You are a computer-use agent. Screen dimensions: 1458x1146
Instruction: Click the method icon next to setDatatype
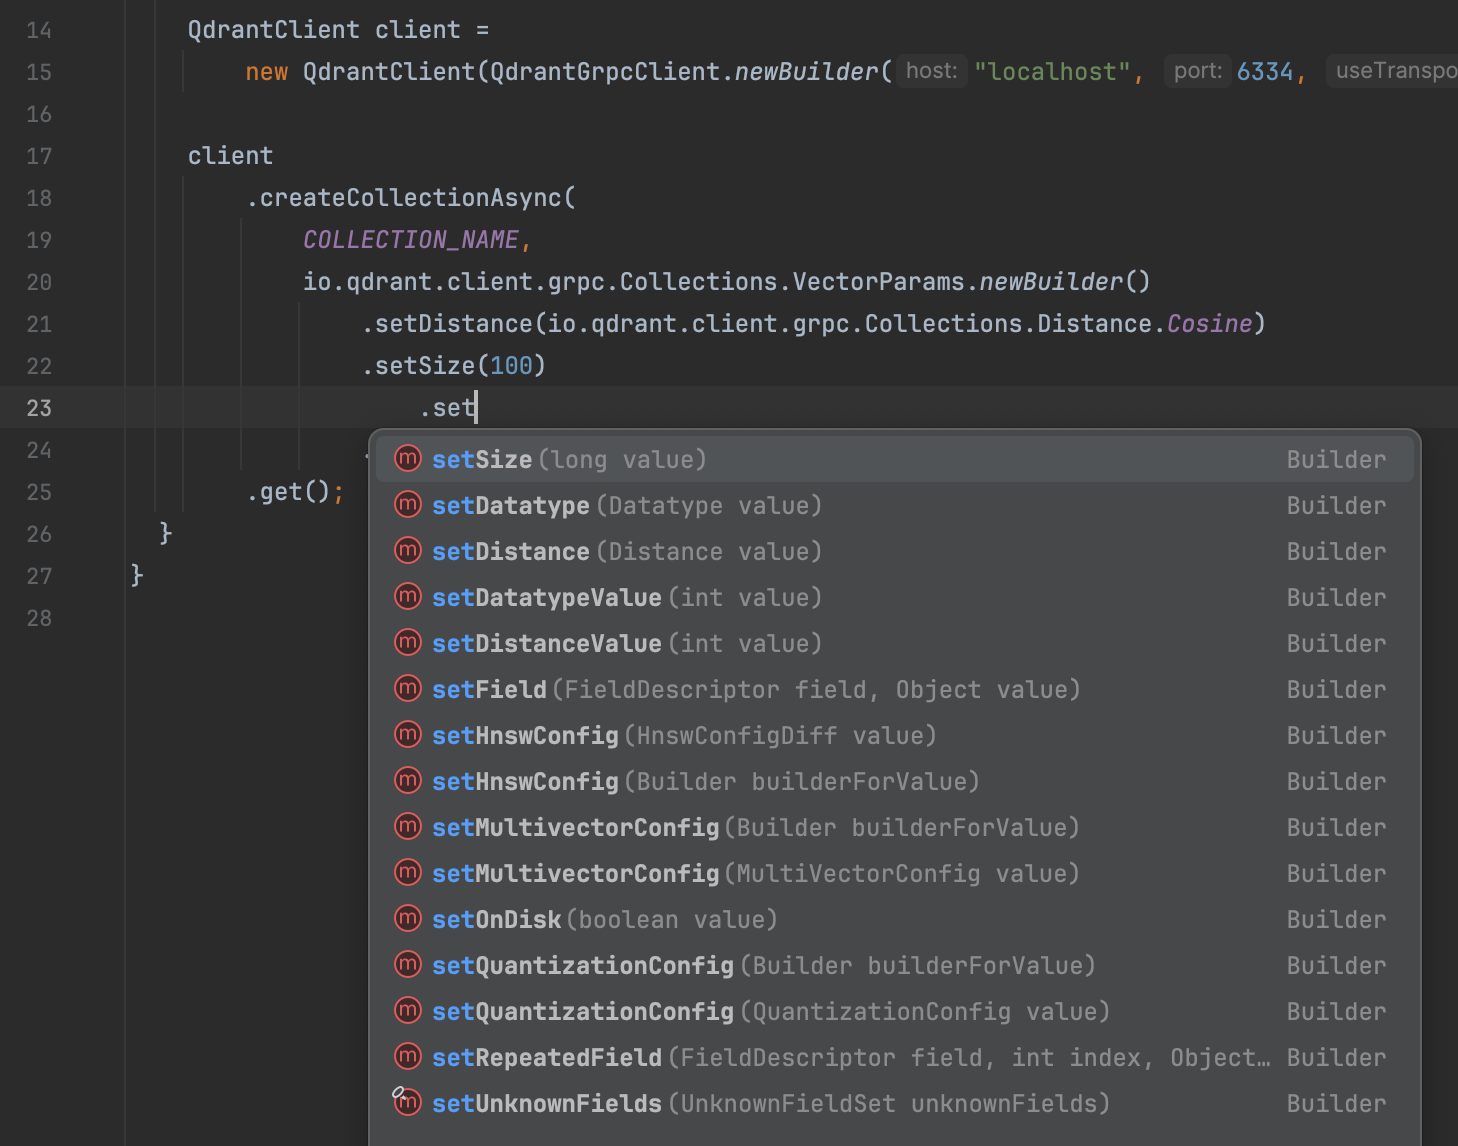pyautogui.click(x=408, y=505)
